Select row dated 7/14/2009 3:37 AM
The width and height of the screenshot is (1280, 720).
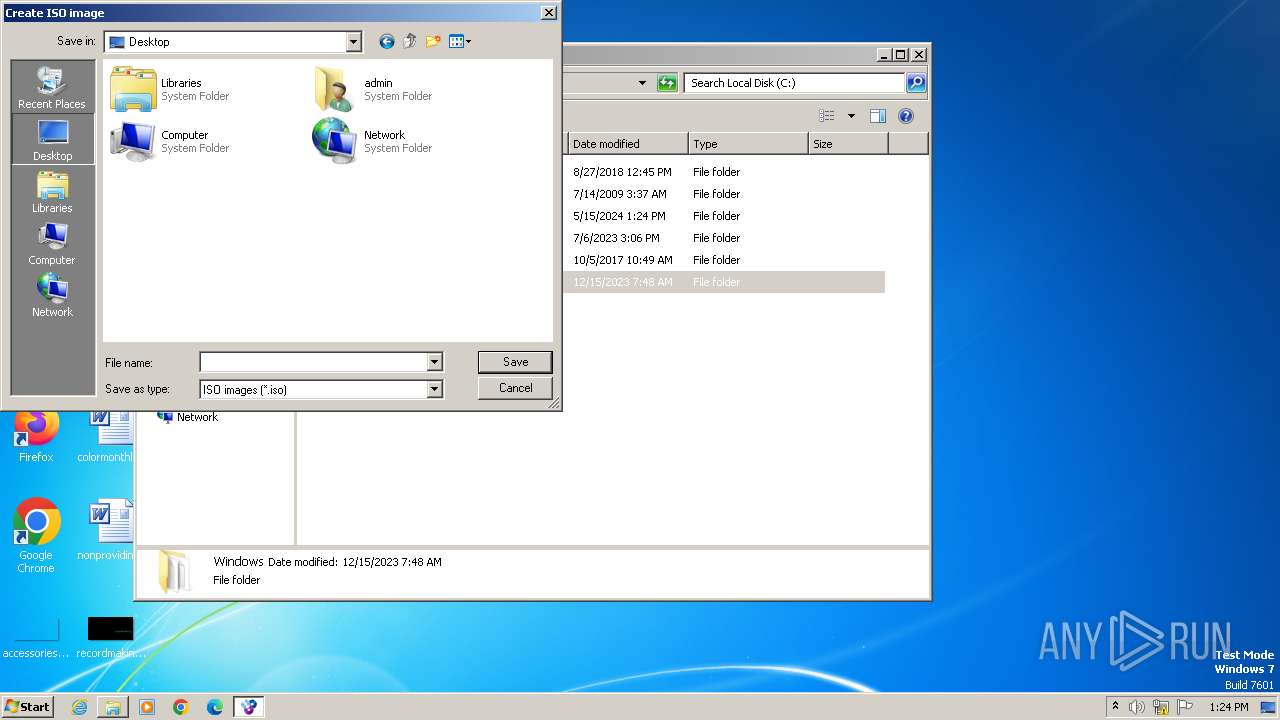pyautogui.click(x=724, y=194)
